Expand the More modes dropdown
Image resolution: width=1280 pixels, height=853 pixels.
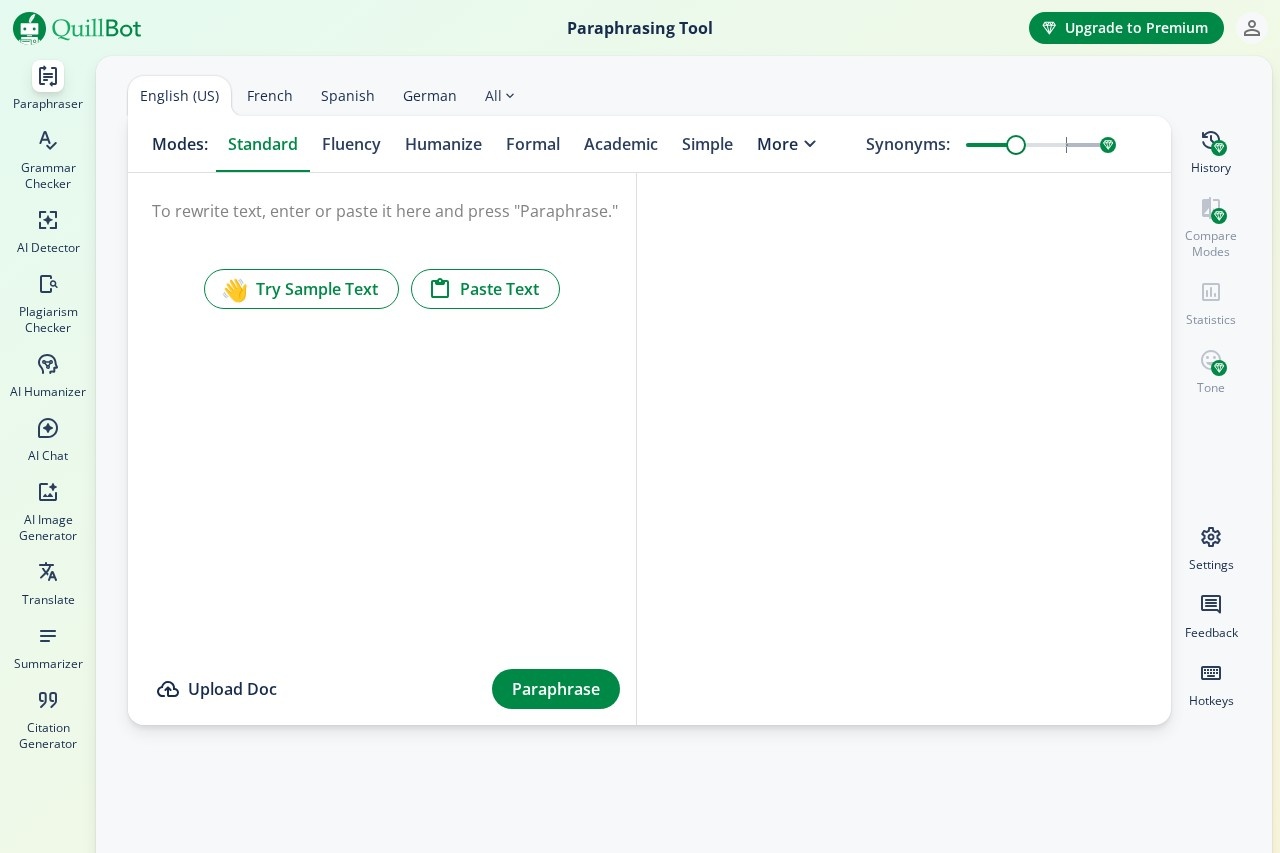(x=786, y=144)
